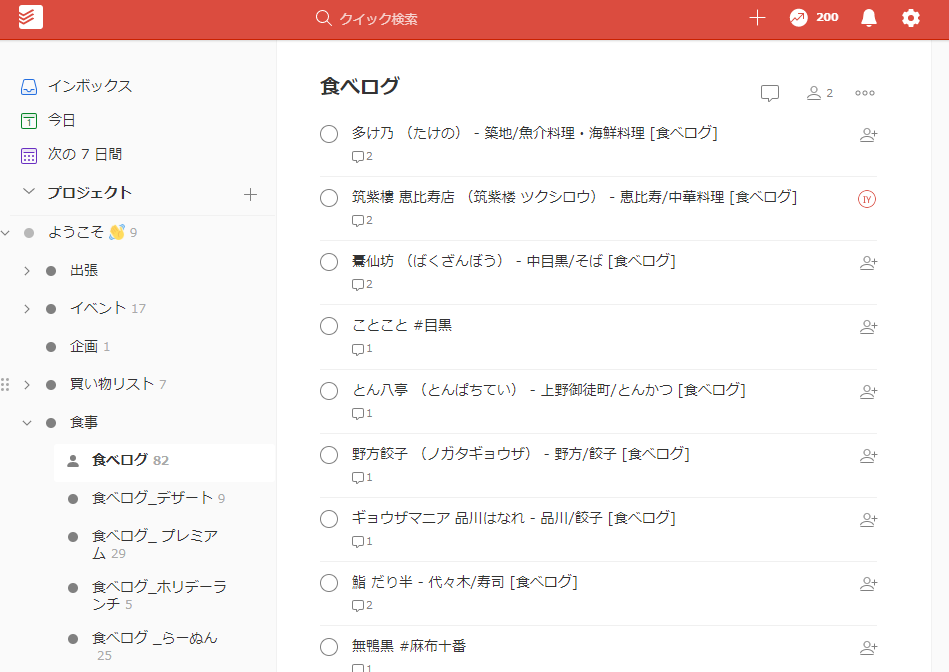Open the settings gear icon
Screen dimensions: 949x672
pyautogui.click(x=910, y=18)
